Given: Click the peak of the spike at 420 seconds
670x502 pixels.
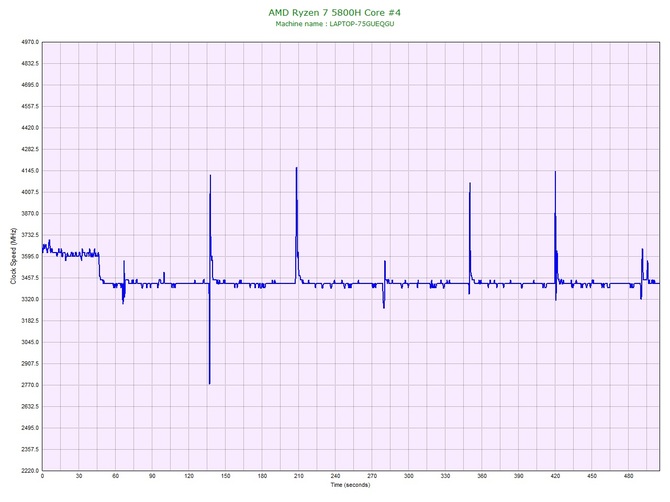Looking at the screenshot, I should (x=555, y=172).
